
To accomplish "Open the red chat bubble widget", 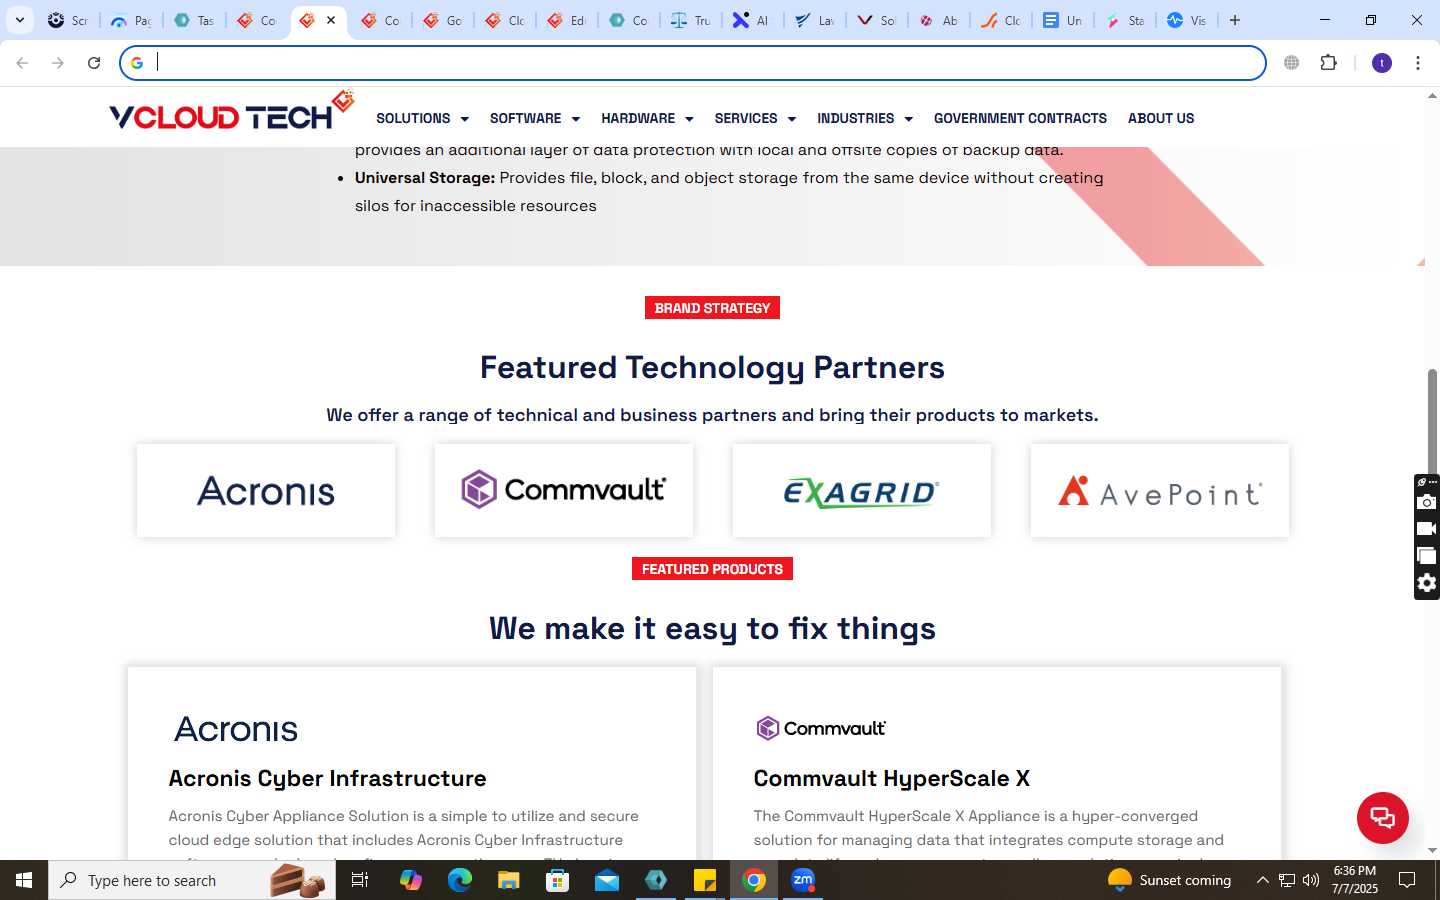I will tap(1382, 817).
